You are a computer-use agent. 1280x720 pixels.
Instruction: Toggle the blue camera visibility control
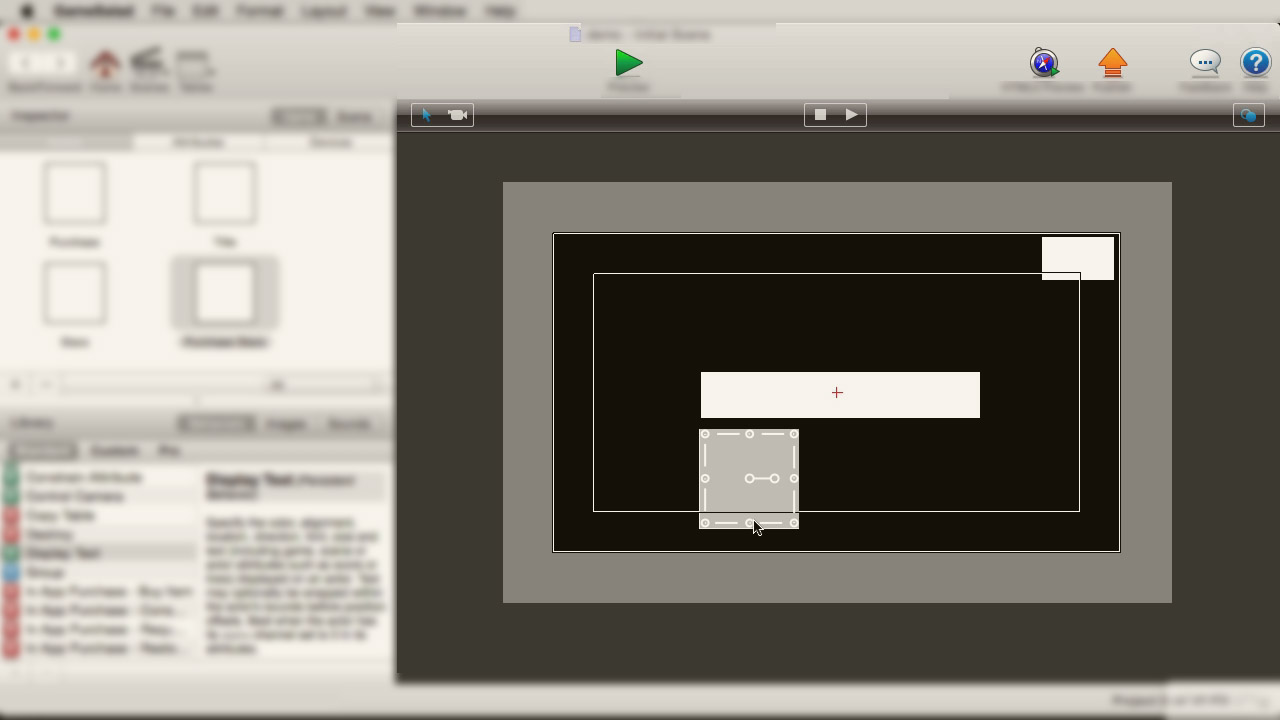pos(1248,115)
